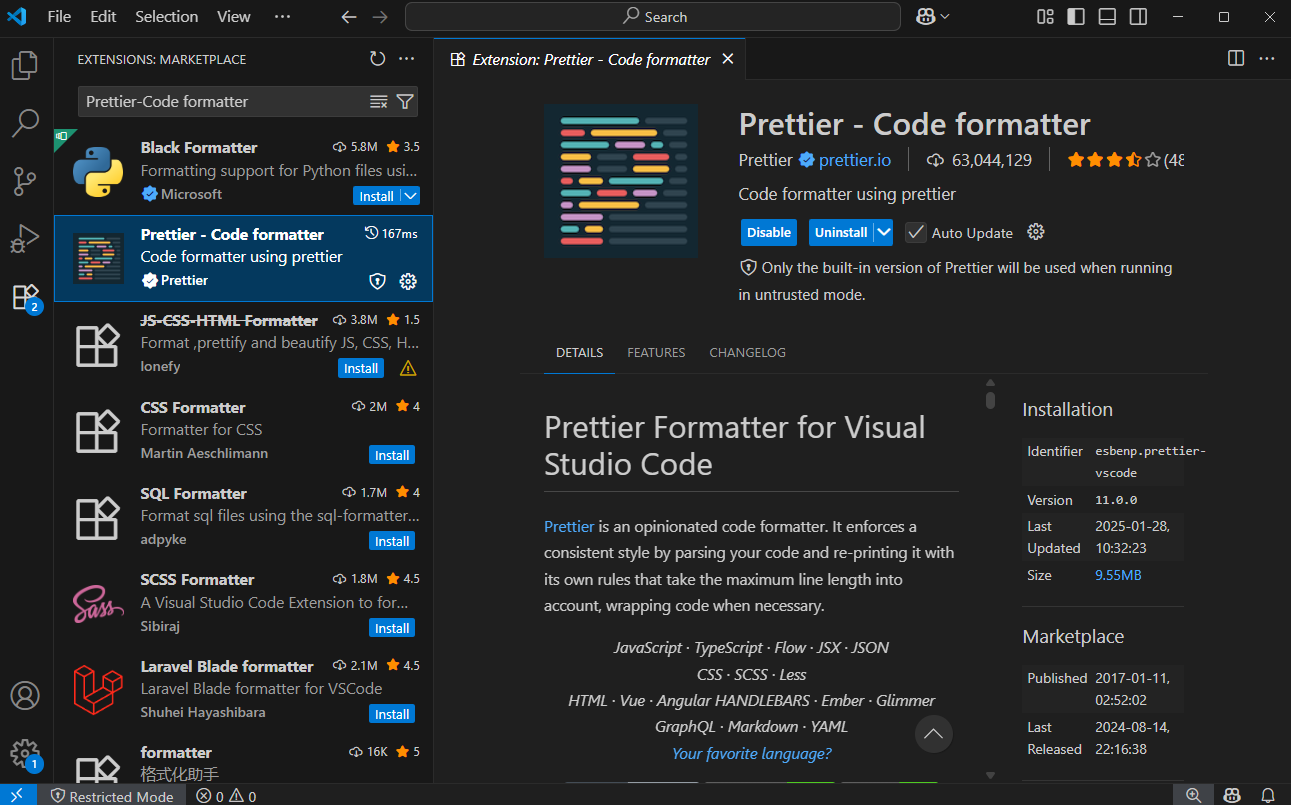Open the manage gear on Prettier list item

408,281
